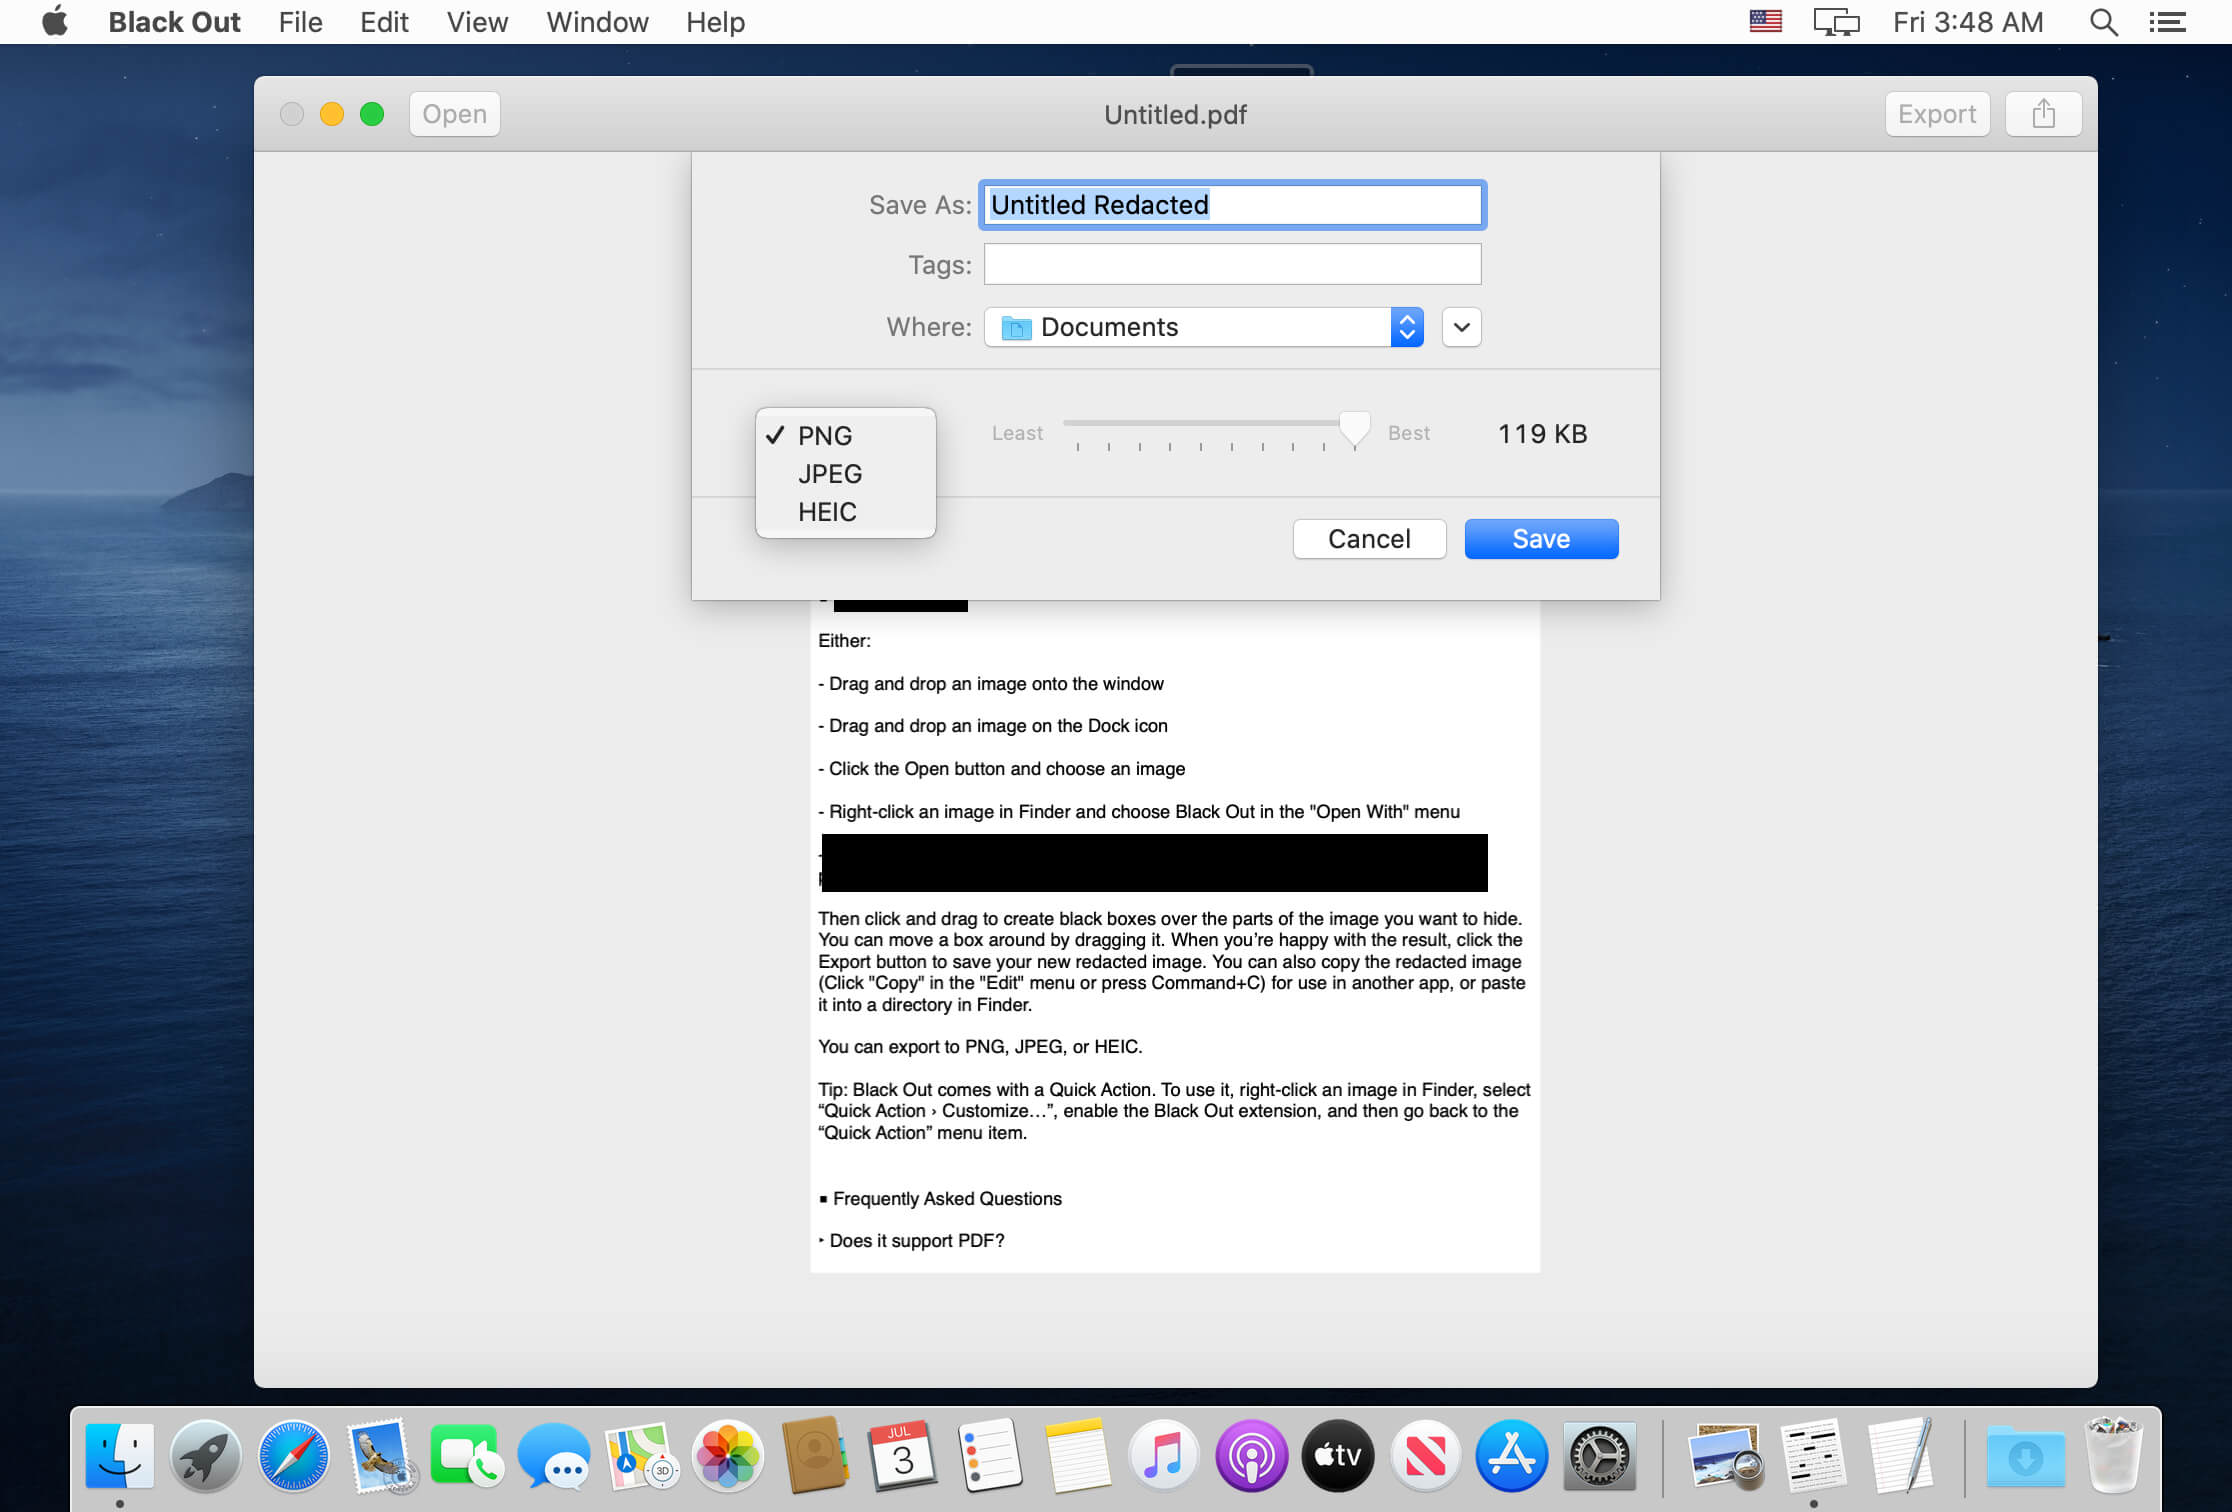Click the share icon in the toolbar
The width and height of the screenshot is (2232, 1512).
(x=2043, y=114)
